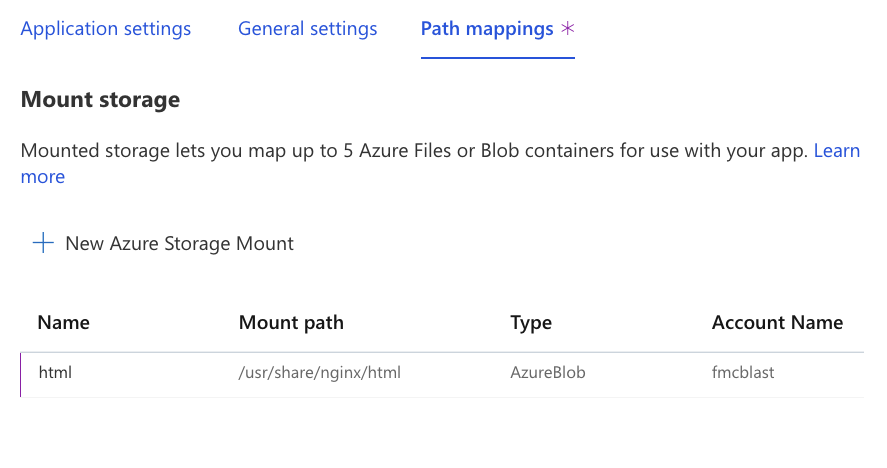This screenshot has height=468, width=887.
Task: Click the word 'more' on the second line
Action: click(43, 177)
